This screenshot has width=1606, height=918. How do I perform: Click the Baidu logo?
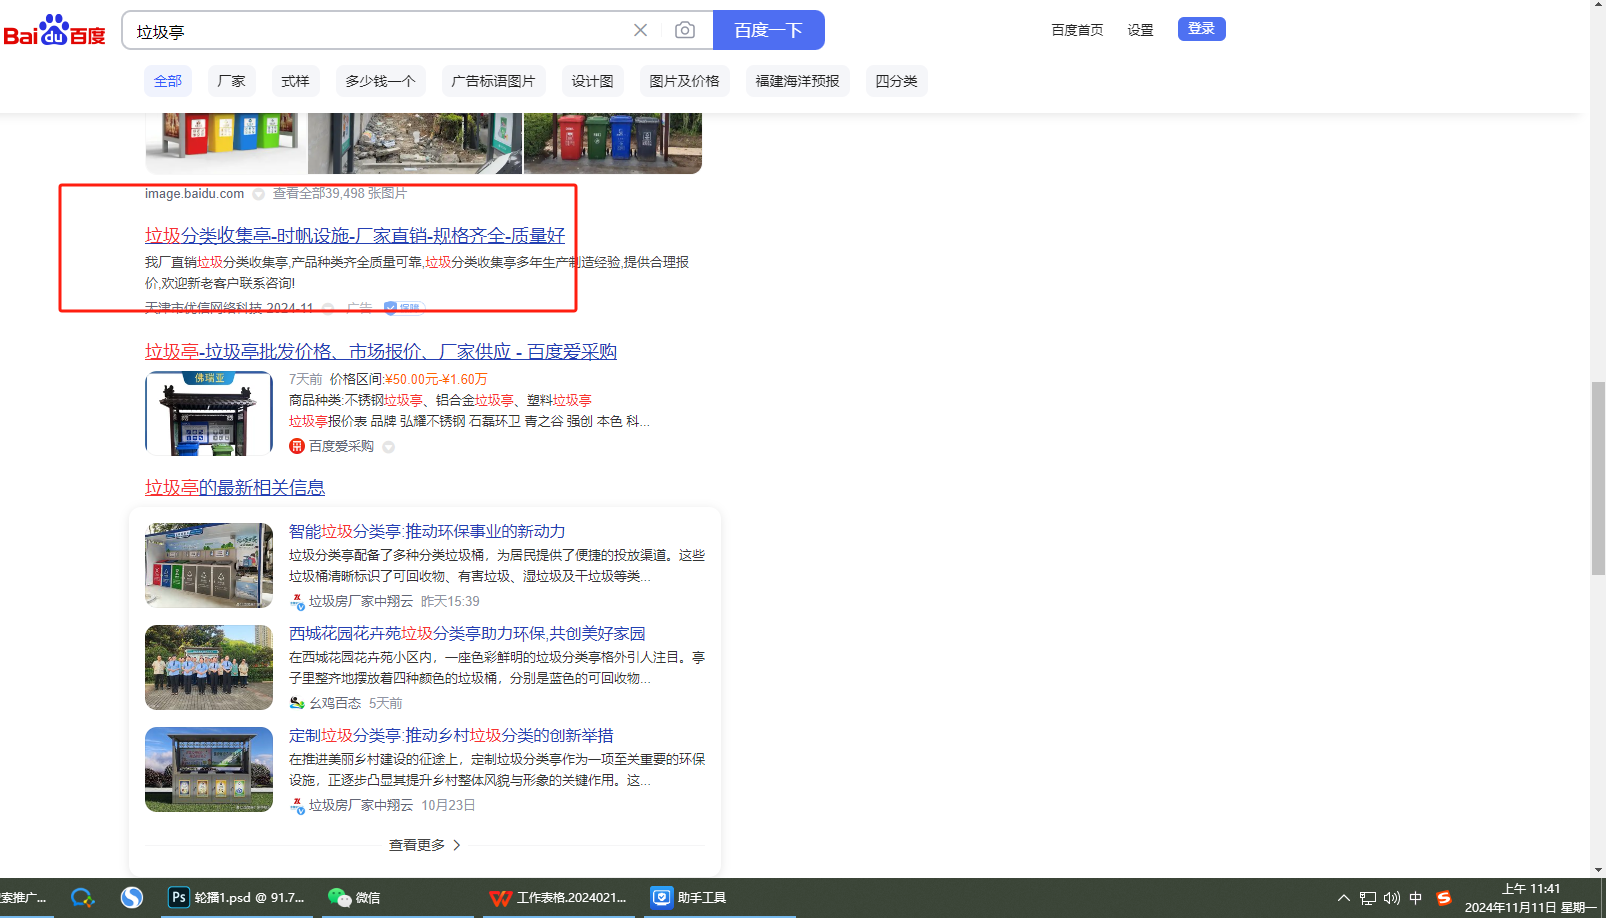(55, 31)
